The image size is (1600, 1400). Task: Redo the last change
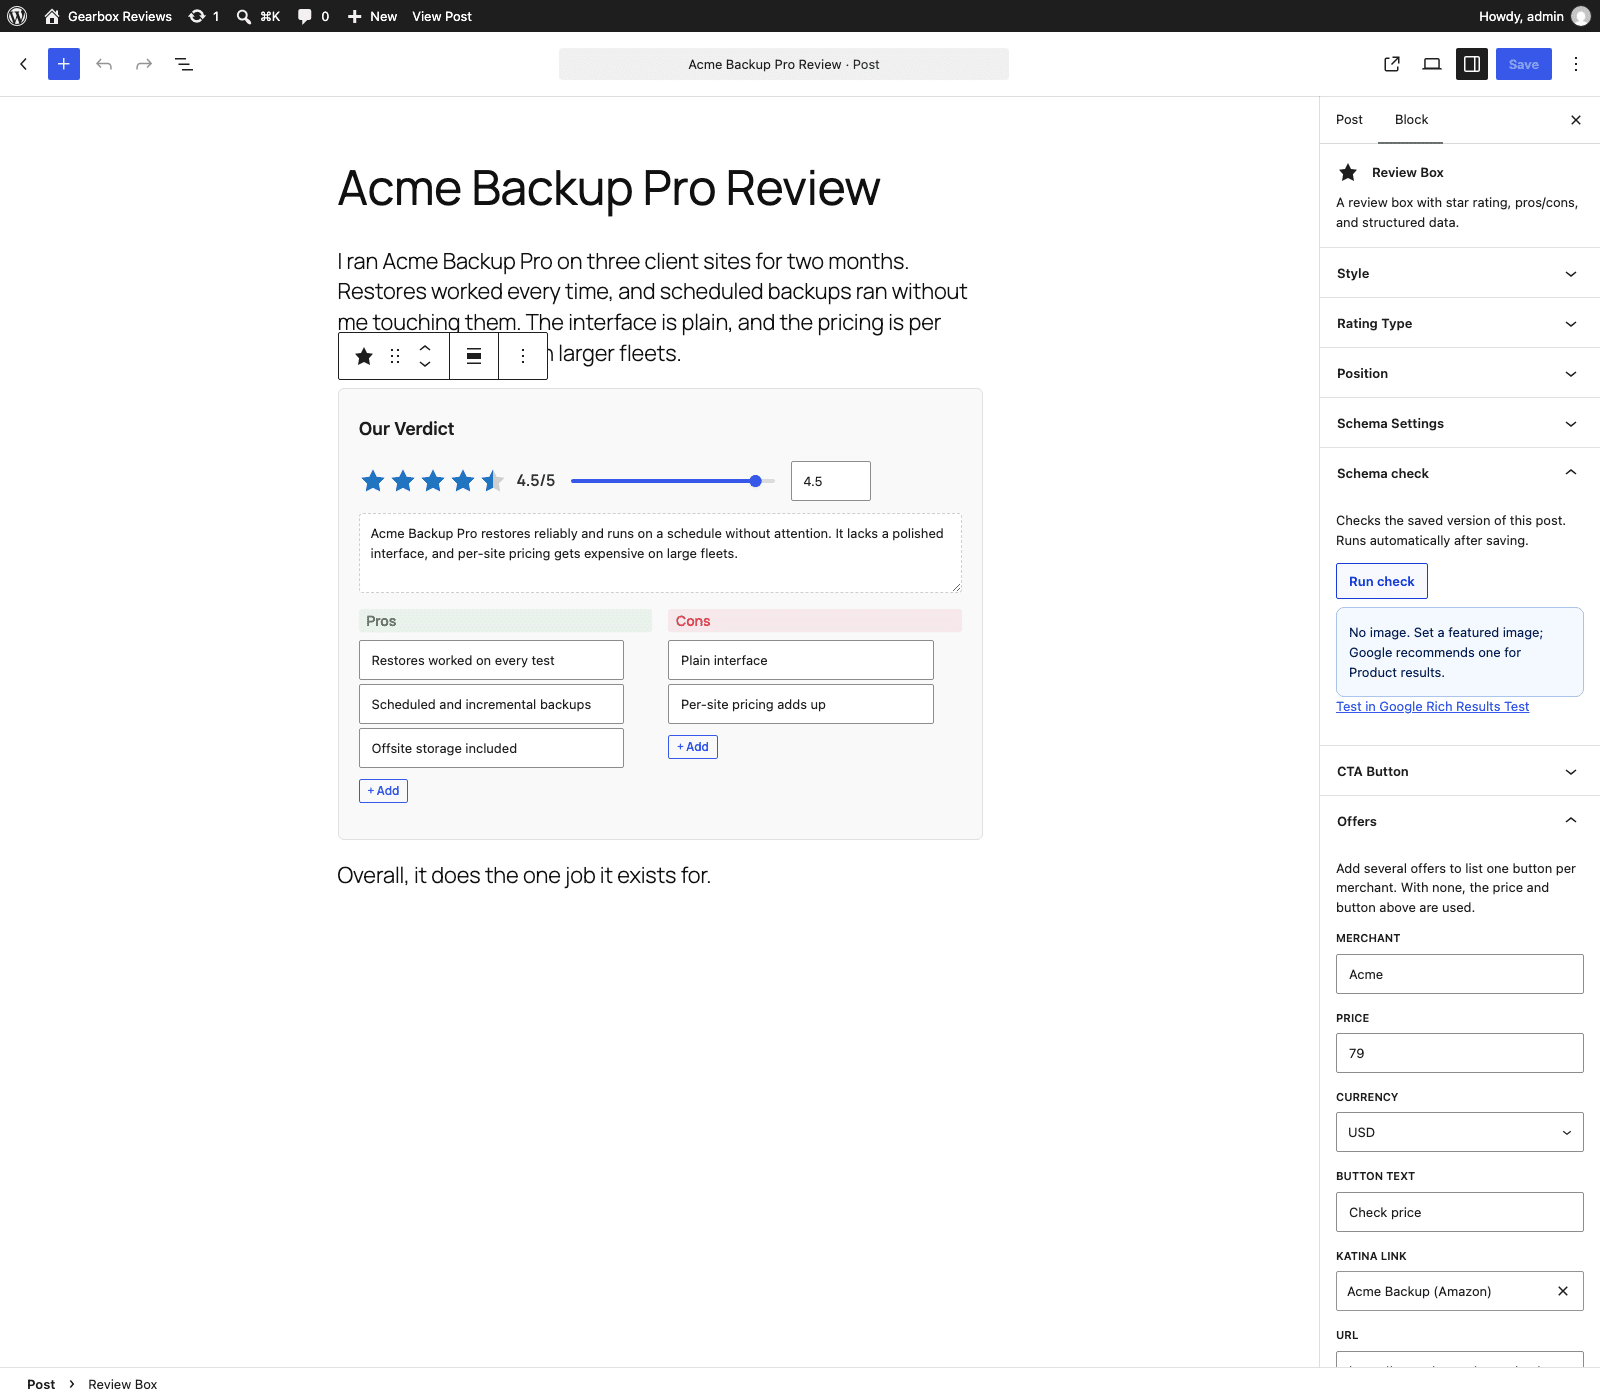click(x=144, y=64)
